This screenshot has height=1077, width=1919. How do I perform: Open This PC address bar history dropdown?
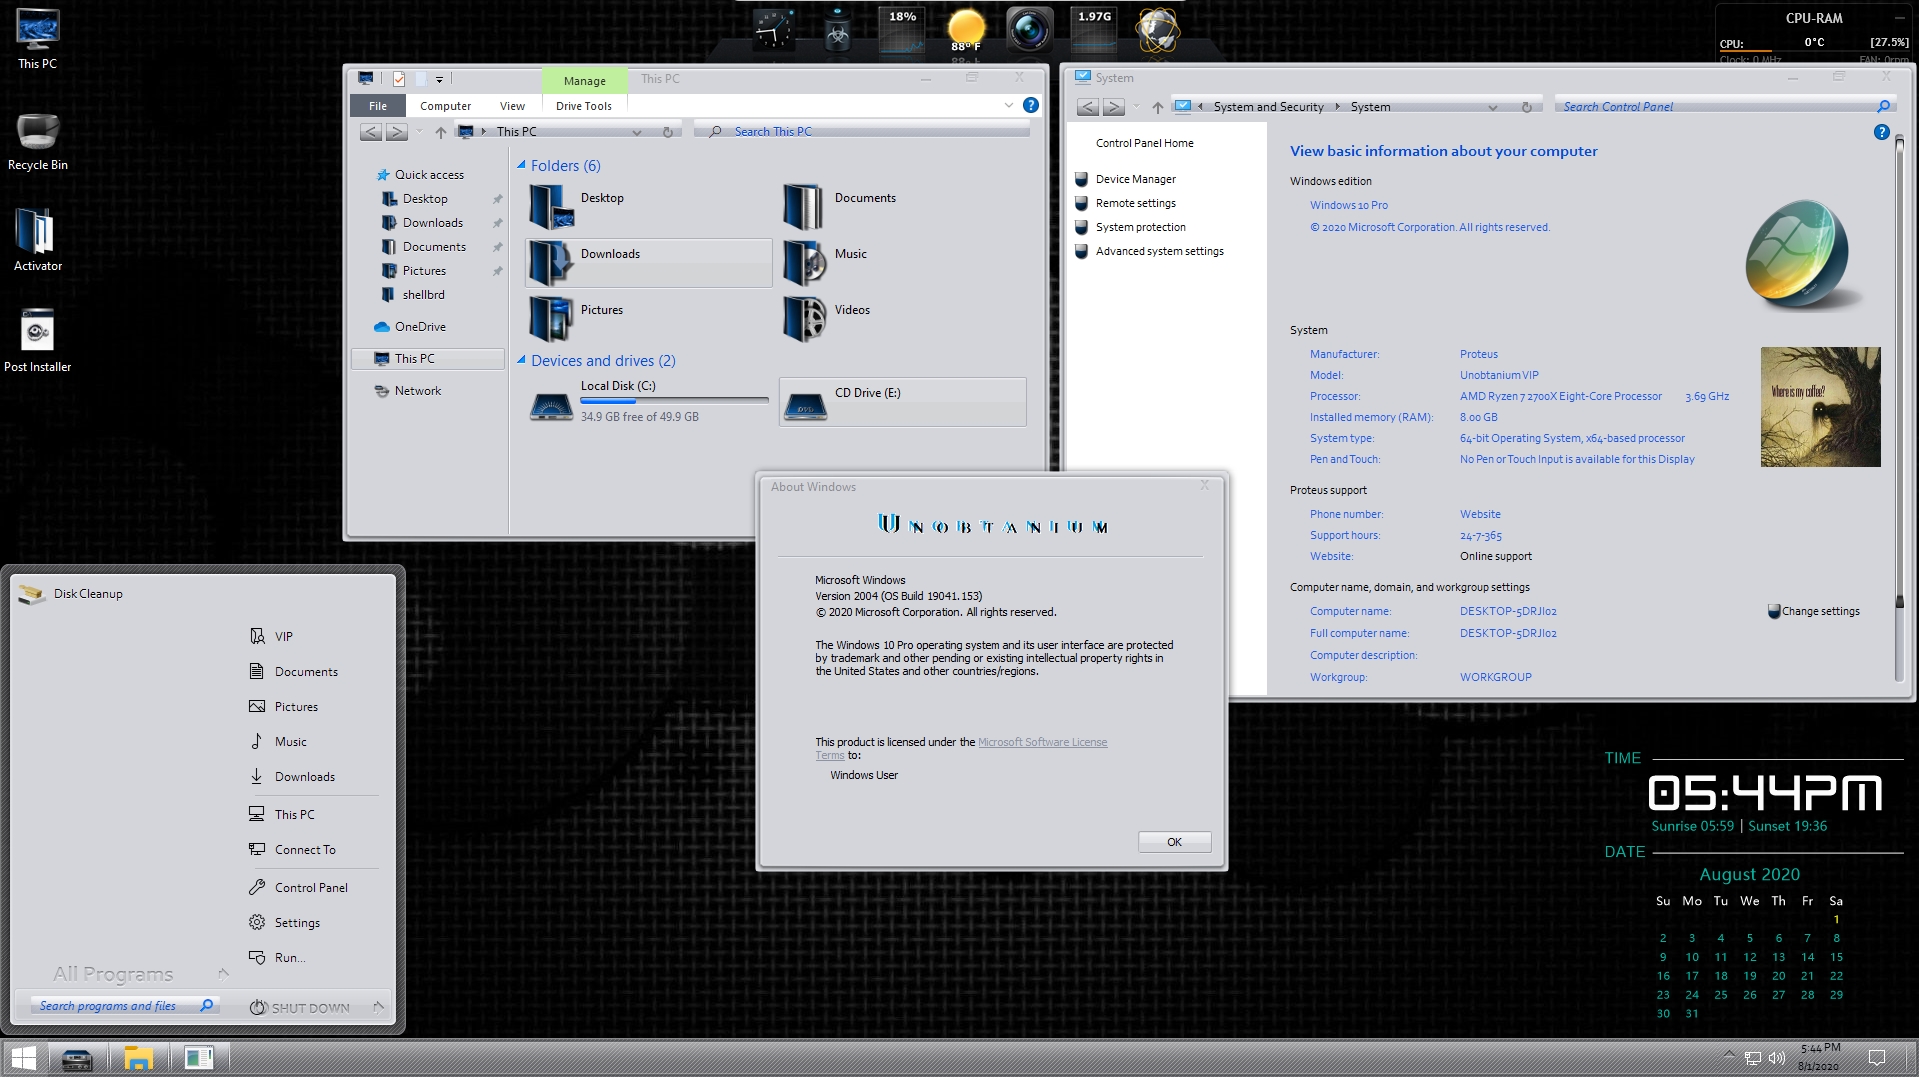point(637,132)
